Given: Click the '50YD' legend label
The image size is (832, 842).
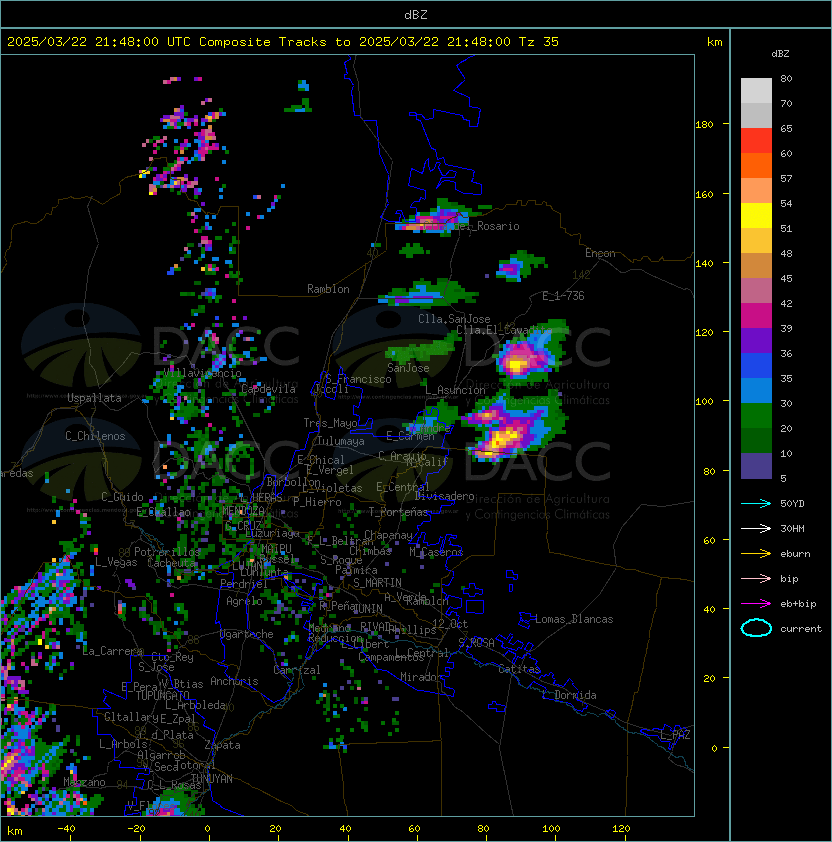Looking at the screenshot, I should coord(792,504).
